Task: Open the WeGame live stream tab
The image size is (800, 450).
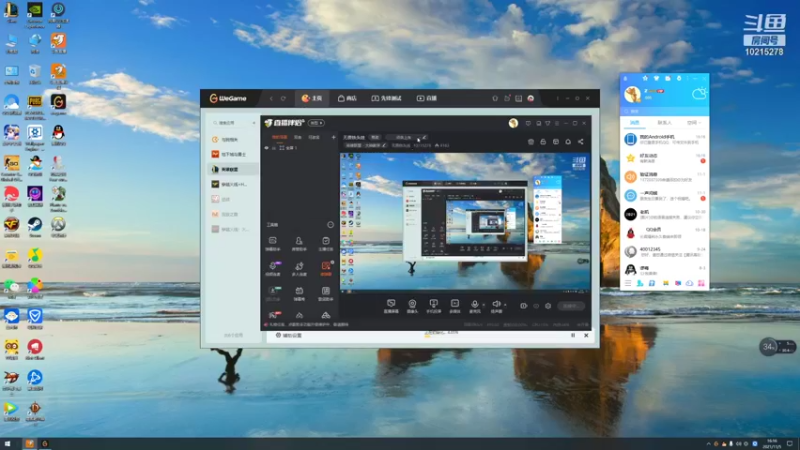Action: pos(427,98)
